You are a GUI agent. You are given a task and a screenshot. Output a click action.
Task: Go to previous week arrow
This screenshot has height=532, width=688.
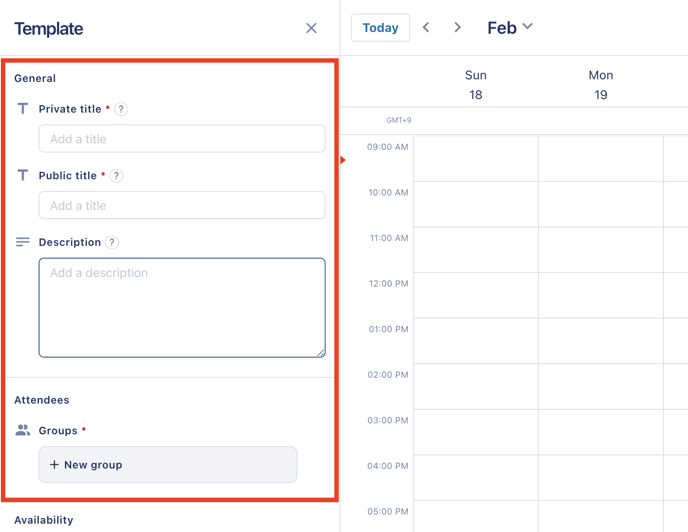[x=426, y=27]
